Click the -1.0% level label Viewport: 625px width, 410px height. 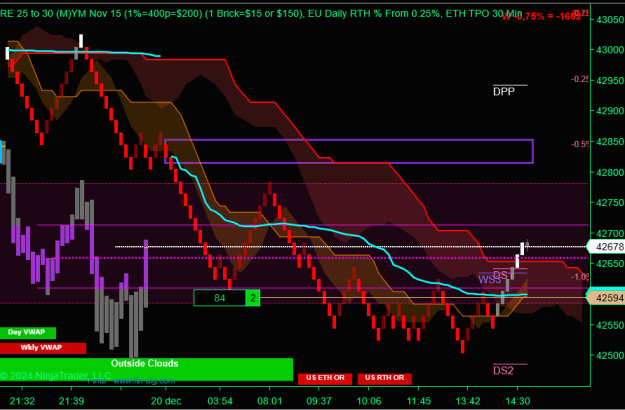click(580, 277)
